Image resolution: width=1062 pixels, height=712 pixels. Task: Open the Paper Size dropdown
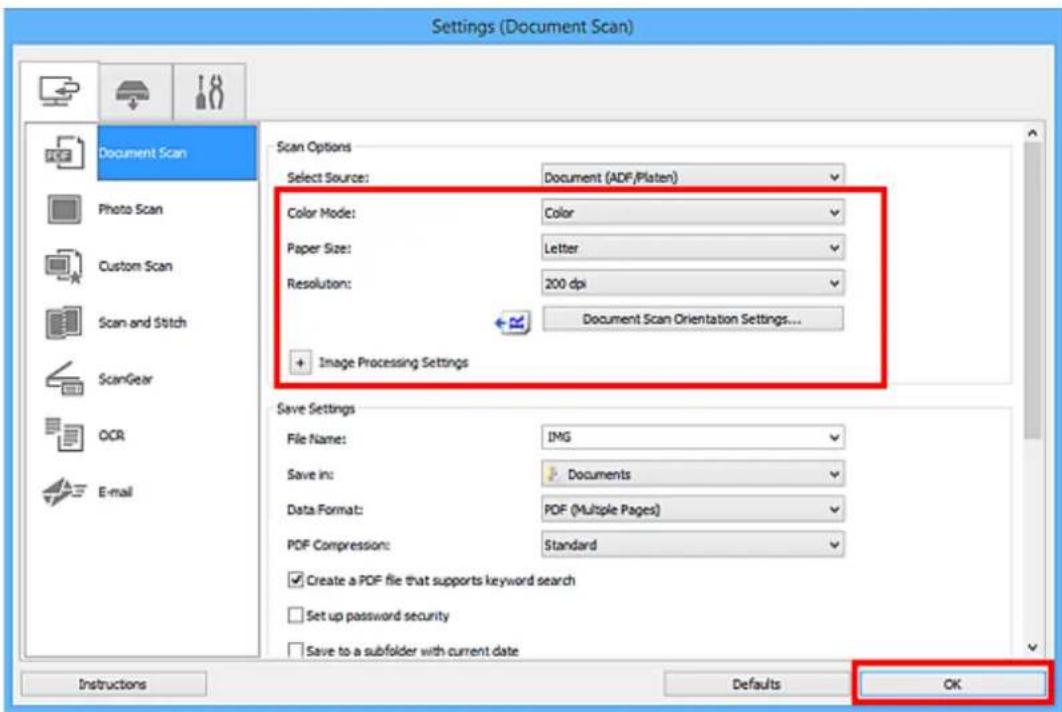[692, 248]
